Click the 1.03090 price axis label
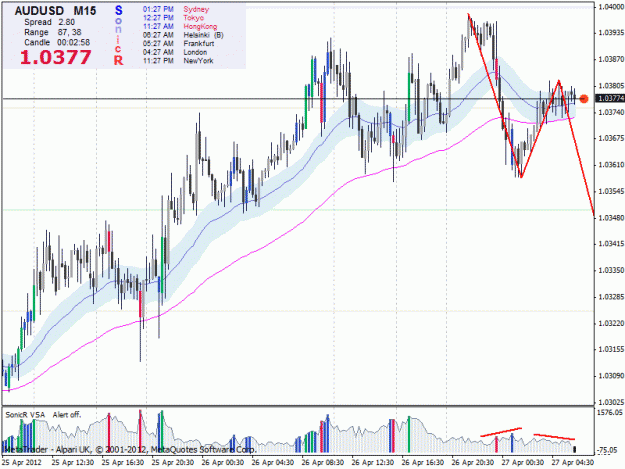 pyautogui.click(x=611, y=376)
